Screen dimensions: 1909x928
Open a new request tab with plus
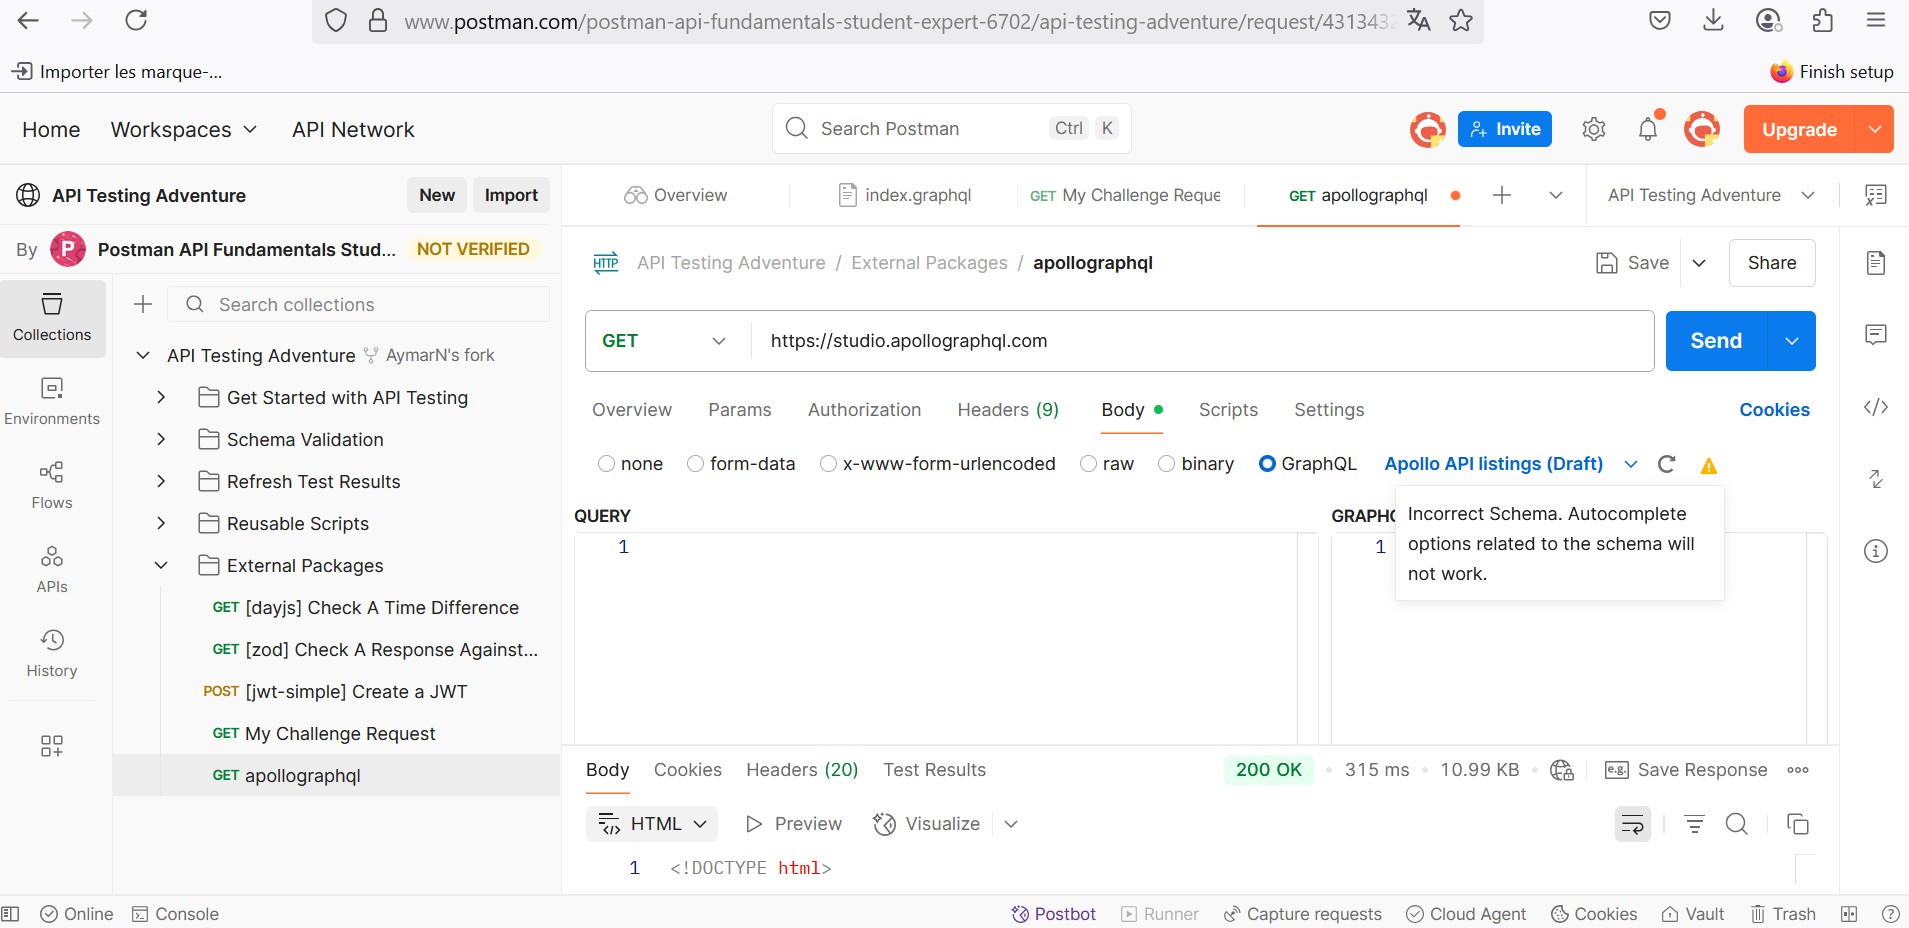pyautogui.click(x=1502, y=195)
